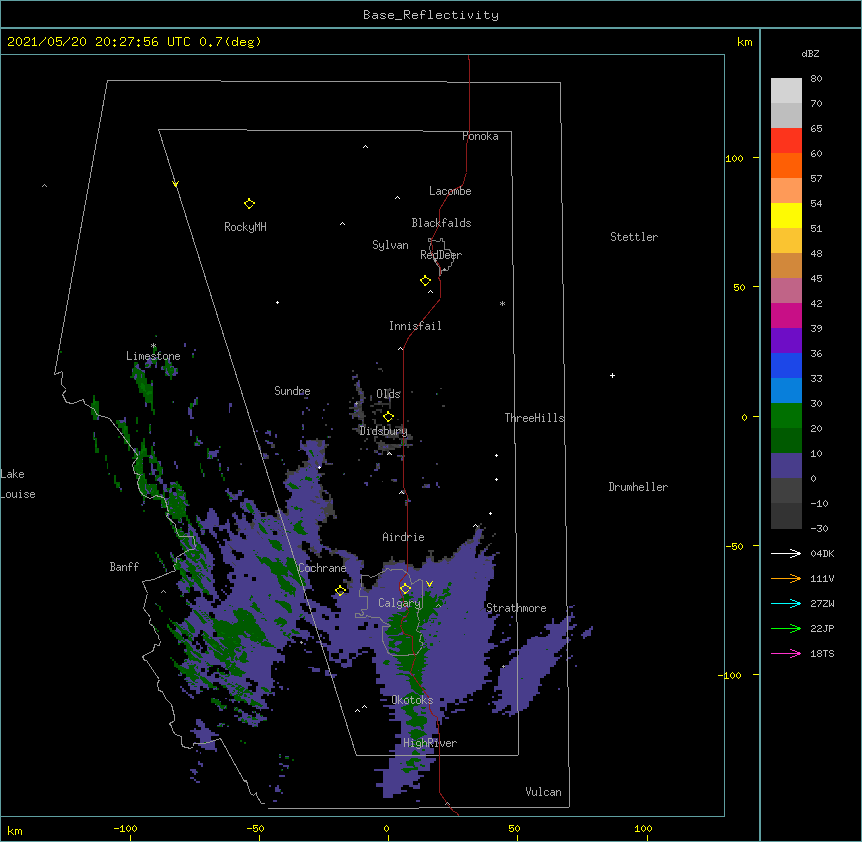862x842 pixels.
Task: Click the RedDeer city label
Action: 441,254
